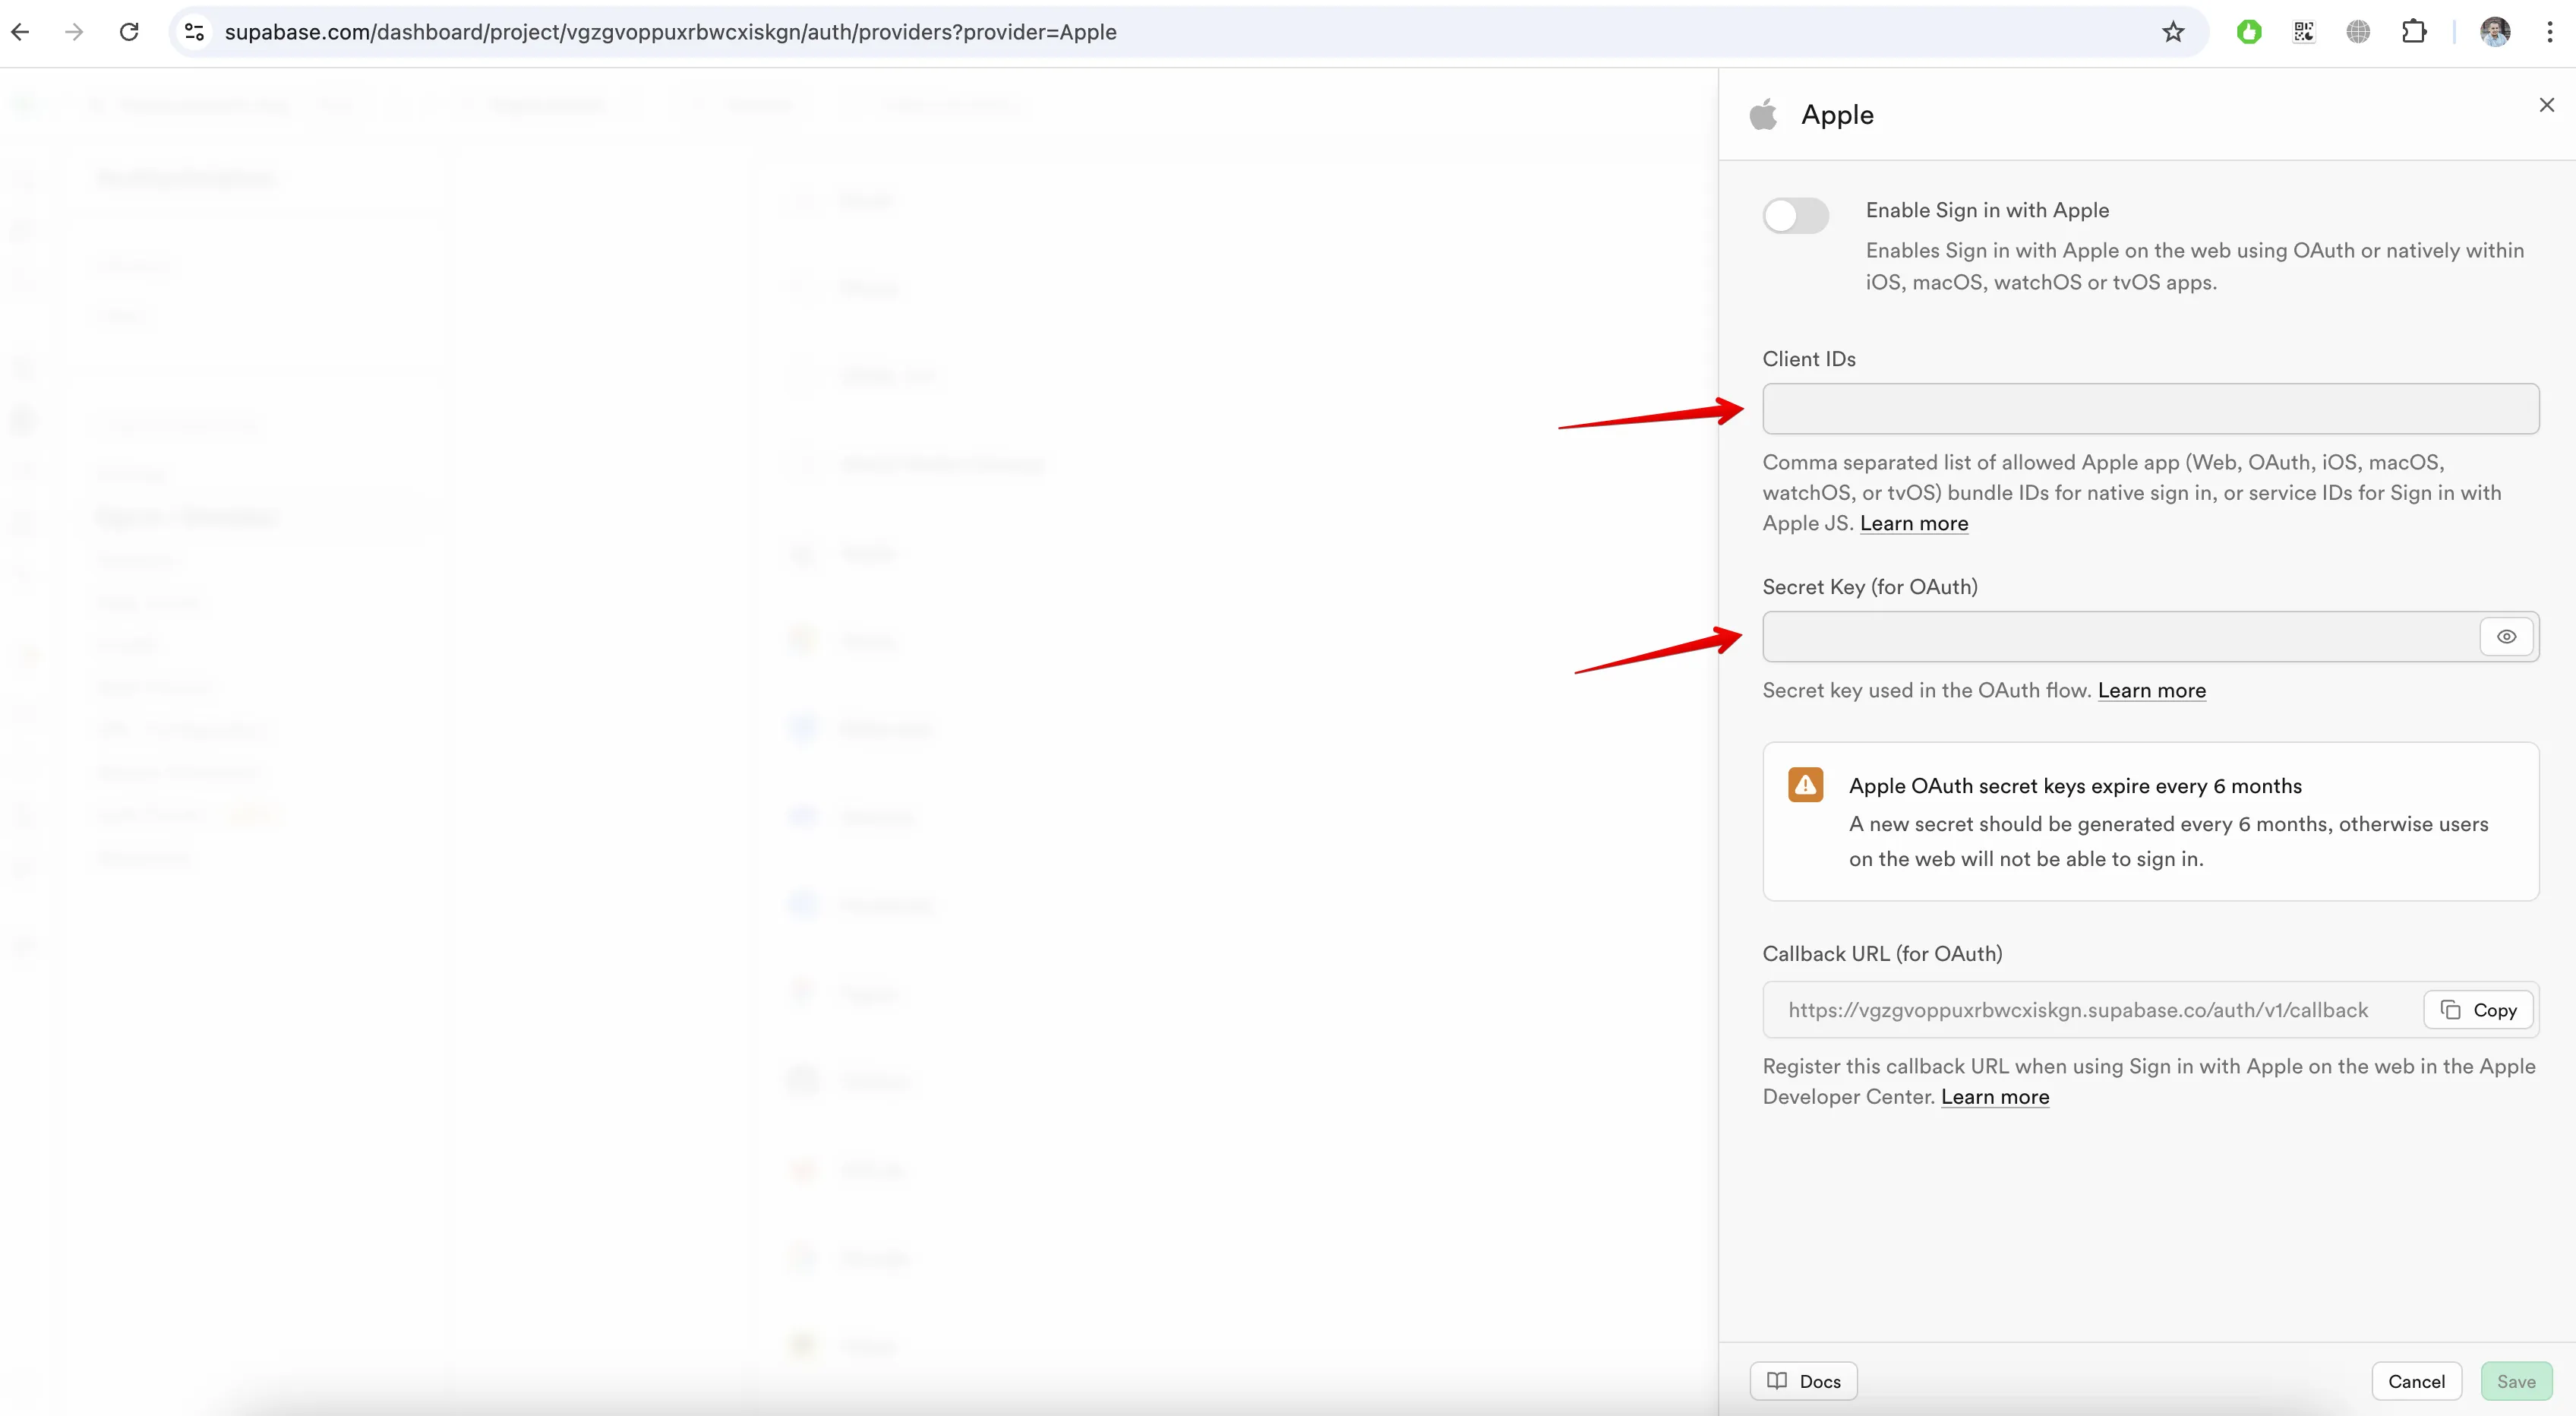
Task: Open Learn more link under Secret Key
Action: (x=2152, y=690)
